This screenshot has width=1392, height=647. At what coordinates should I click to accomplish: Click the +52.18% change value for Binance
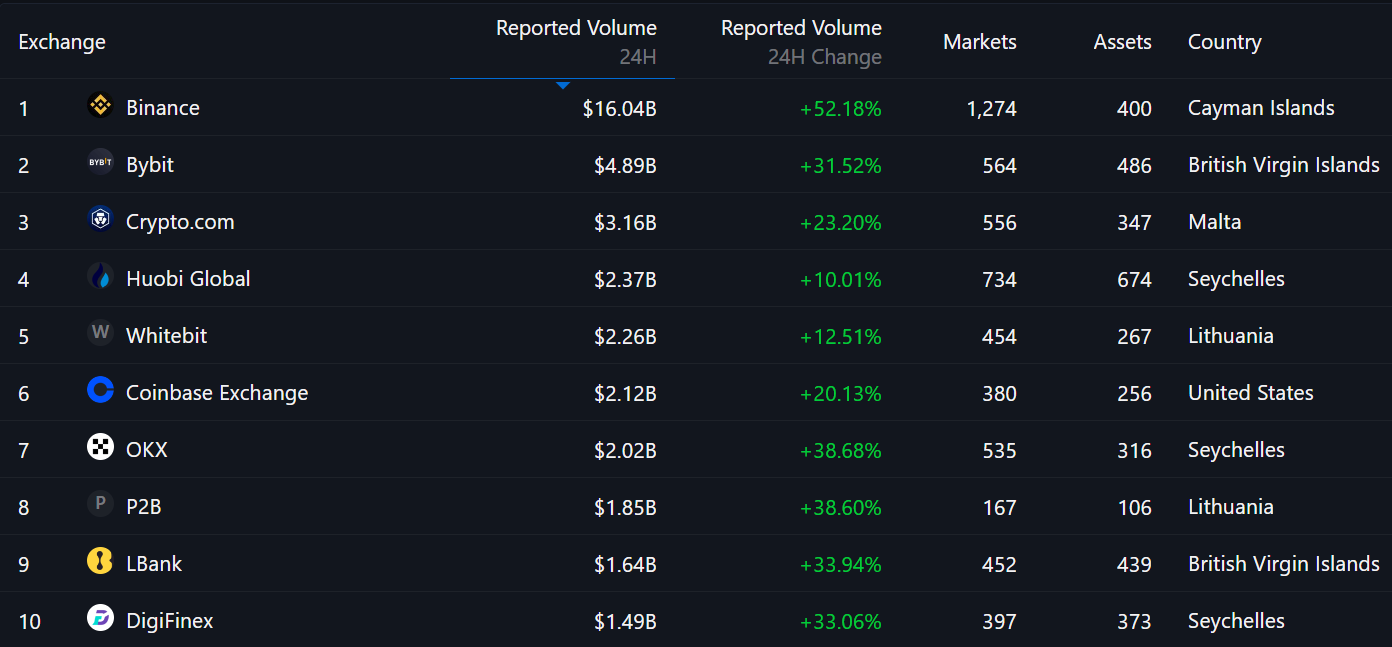[841, 107]
